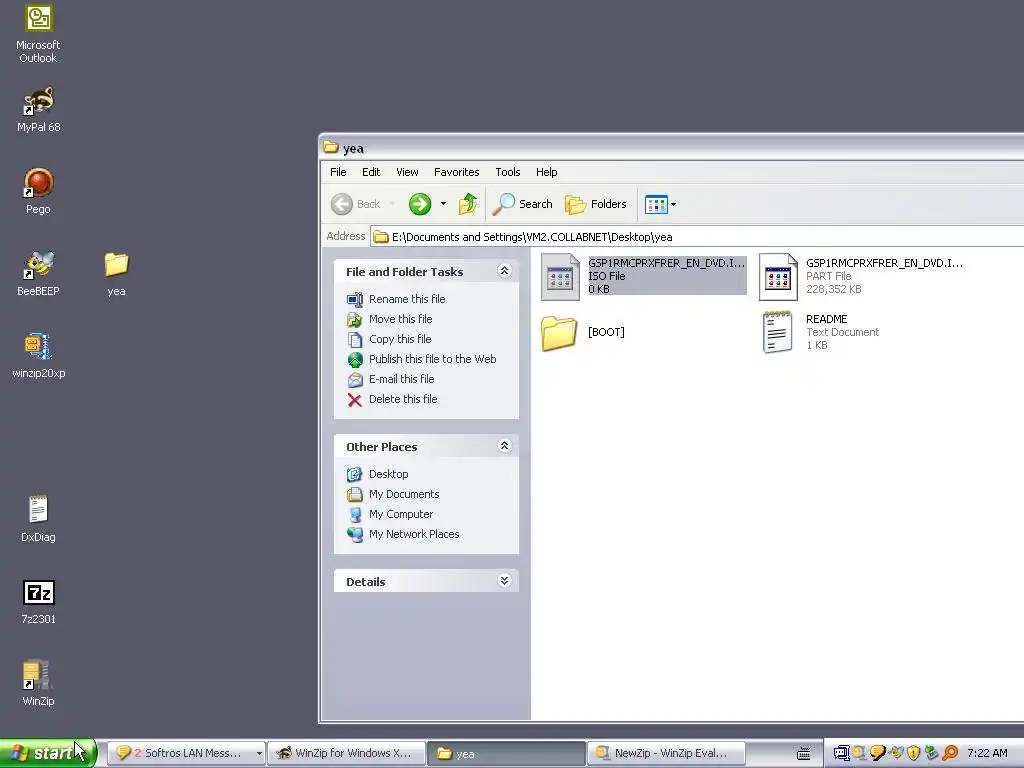The image size is (1024, 768).
Task: Select the BeeBEEP desktop shortcut
Action: pyautogui.click(x=39, y=273)
